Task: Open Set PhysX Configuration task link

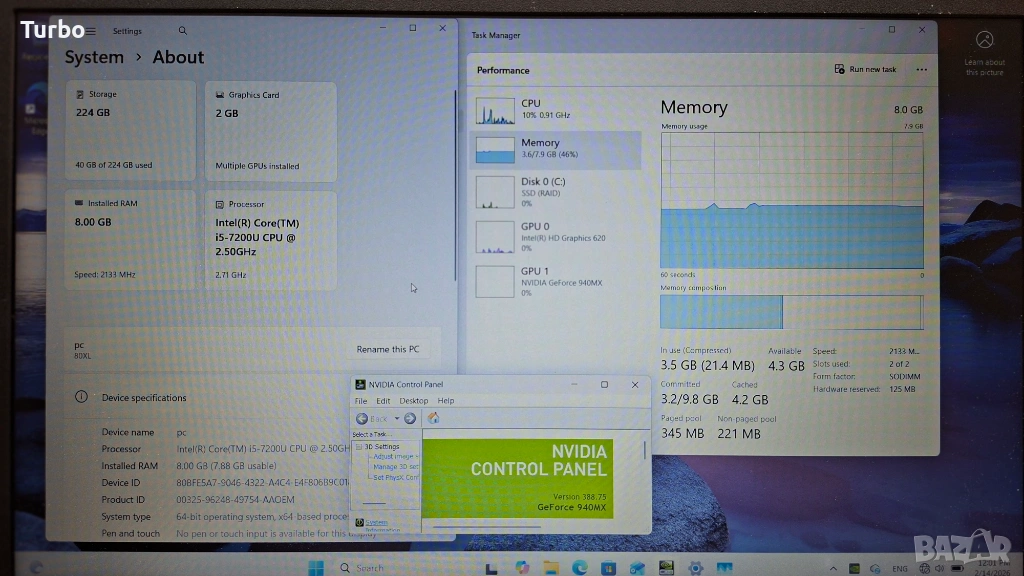Action: (396, 477)
